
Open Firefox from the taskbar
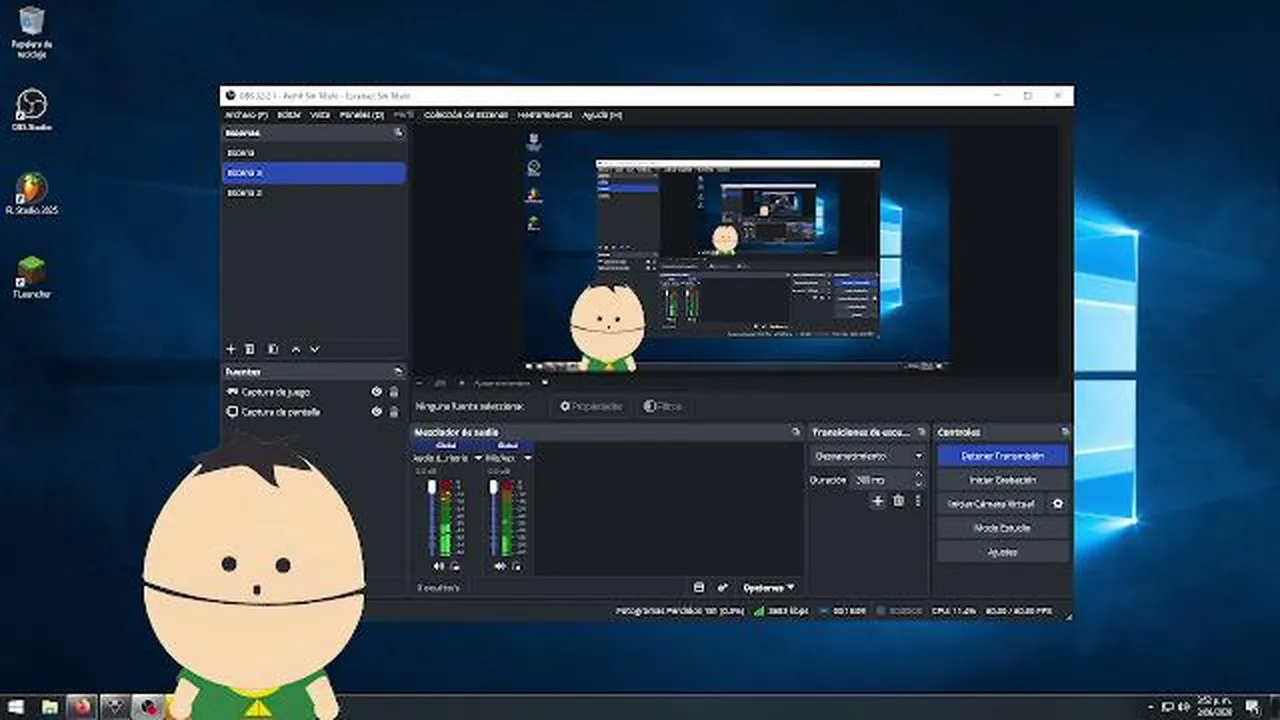[x=82, y=707]
